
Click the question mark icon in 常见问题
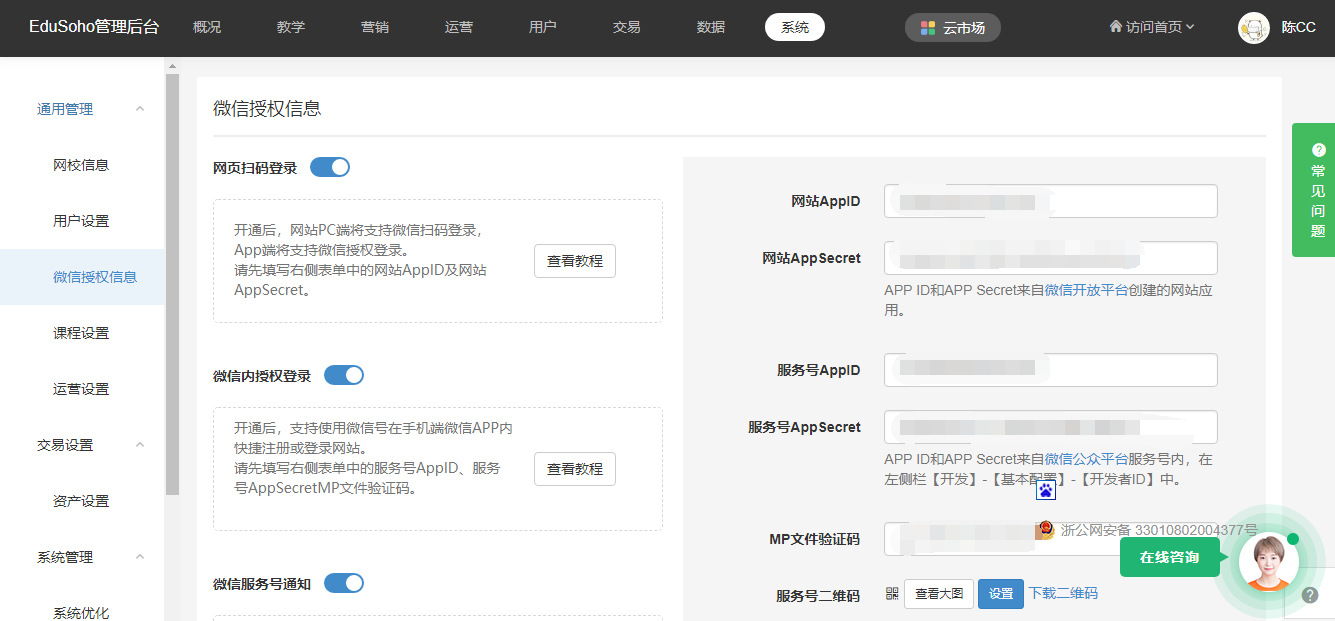click(1318, 149)
